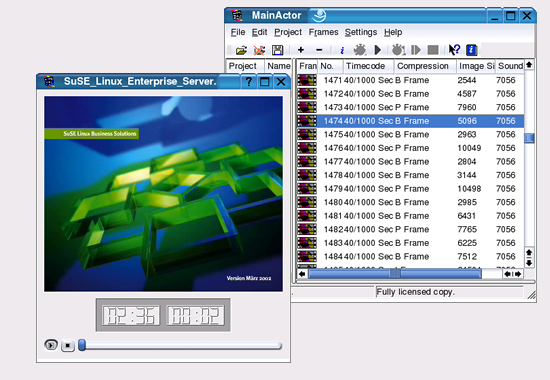
Task: Click the Sound column header
Action: (510, 66)
